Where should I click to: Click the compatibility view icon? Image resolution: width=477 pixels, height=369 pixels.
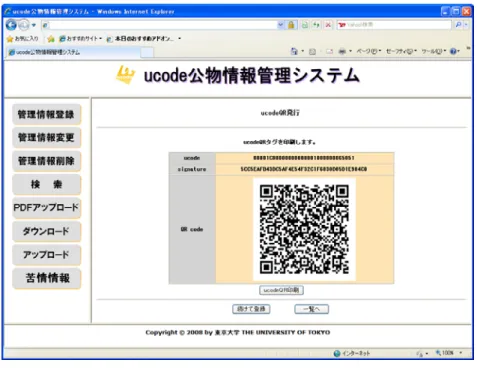[305, 25]
